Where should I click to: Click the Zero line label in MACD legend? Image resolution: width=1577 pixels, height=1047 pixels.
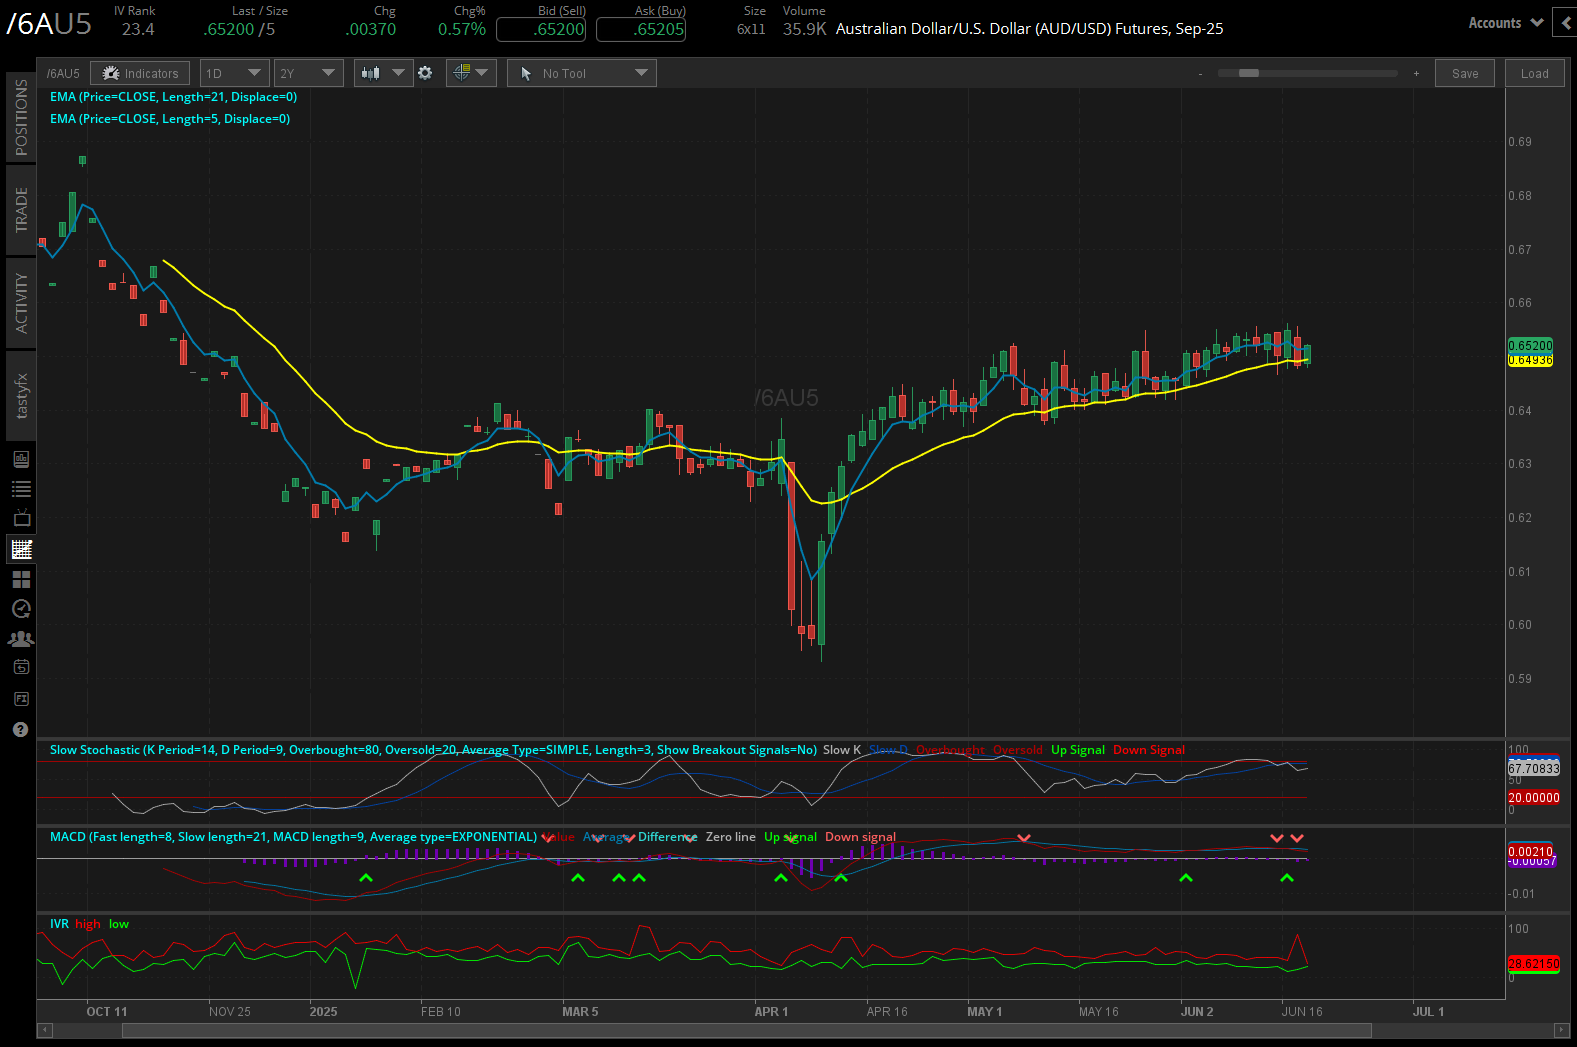731,837
